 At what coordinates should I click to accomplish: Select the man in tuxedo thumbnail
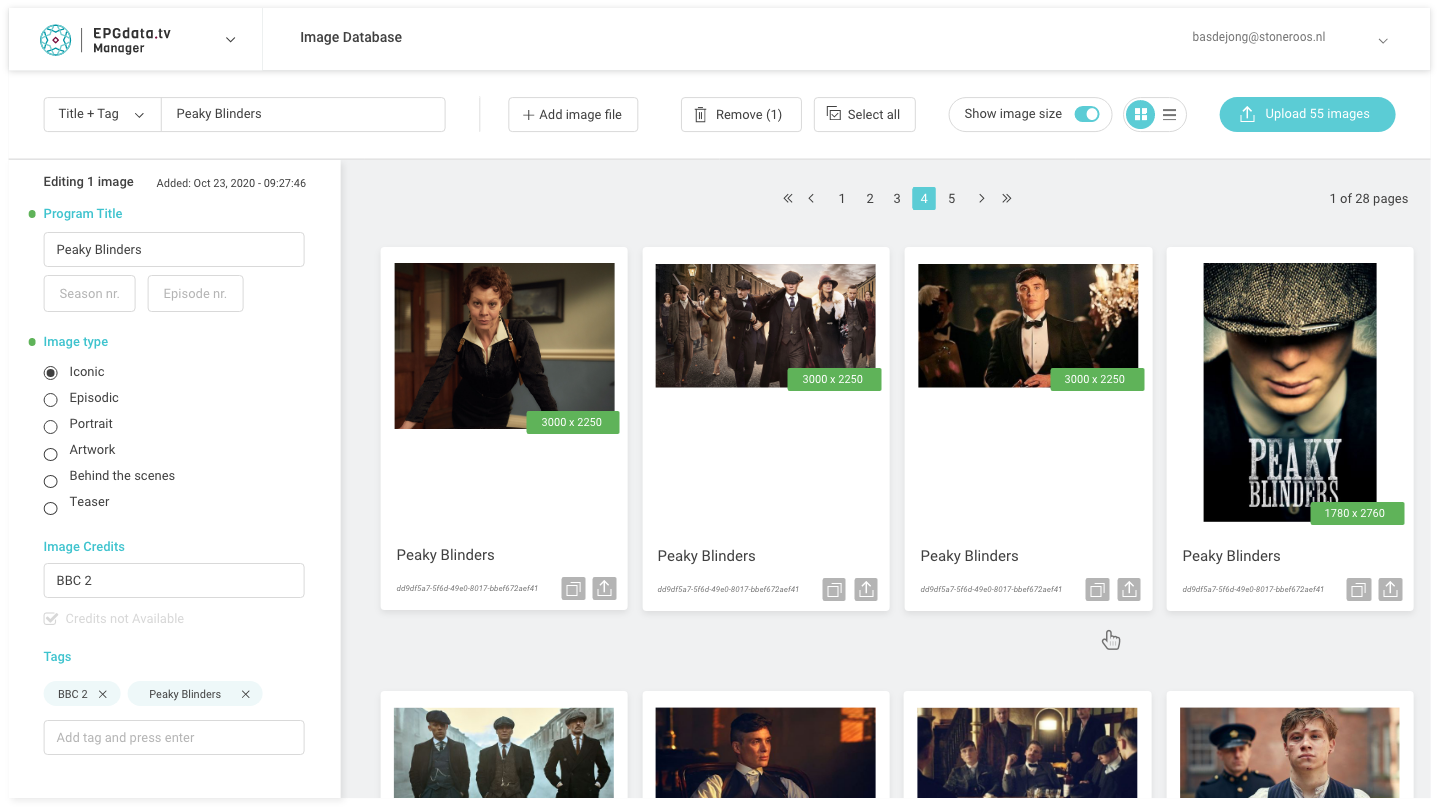[1028, 326]
